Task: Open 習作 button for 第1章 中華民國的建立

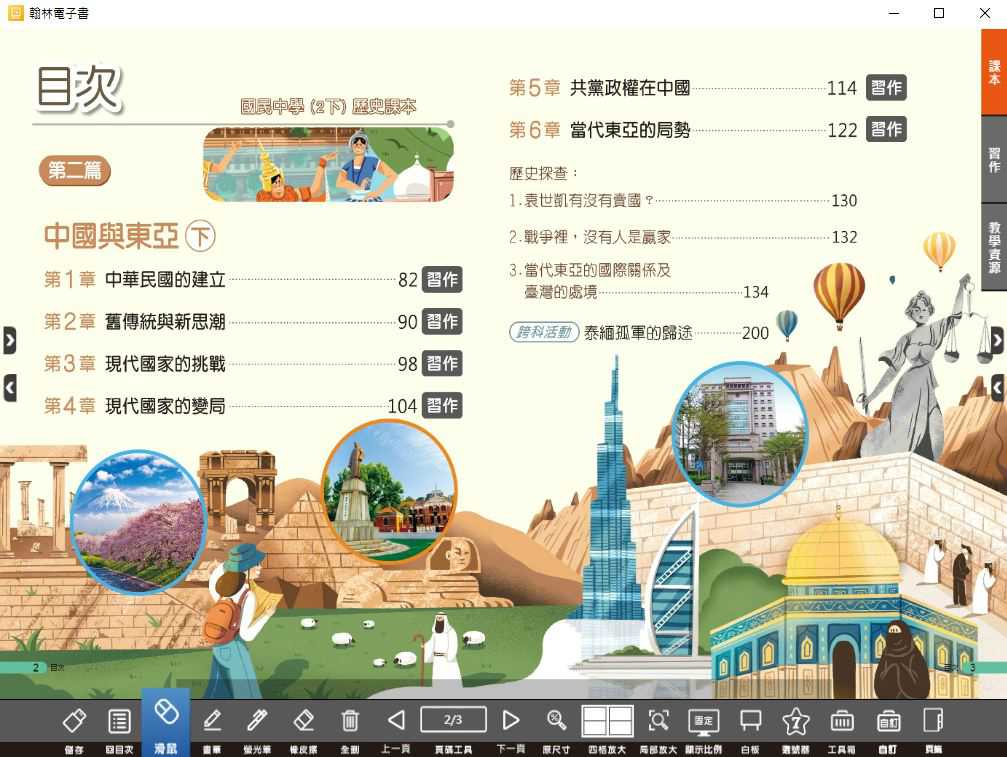Action: tap(442, 279)
